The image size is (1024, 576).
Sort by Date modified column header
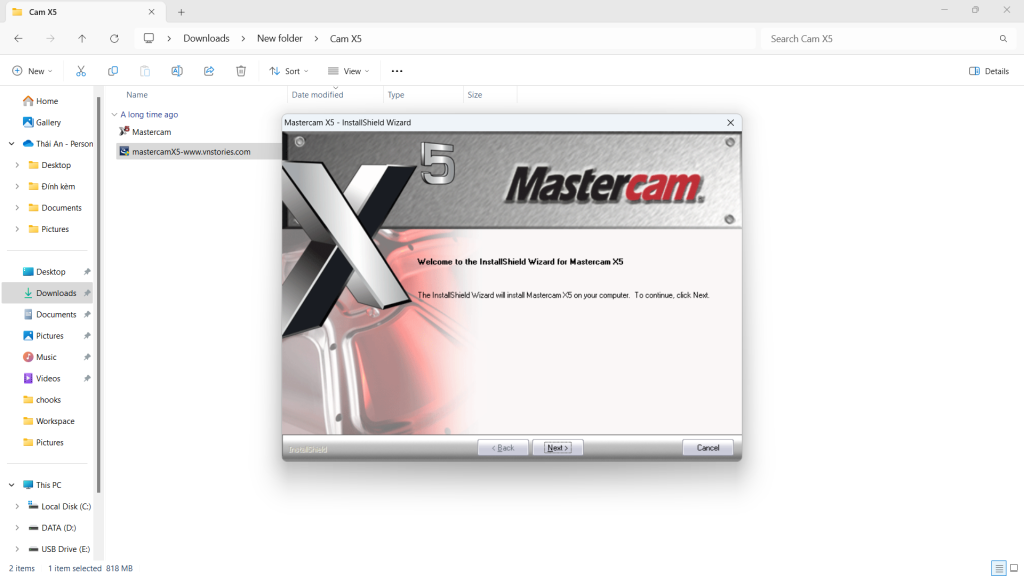pyautogui.click(x=317, y=95)
